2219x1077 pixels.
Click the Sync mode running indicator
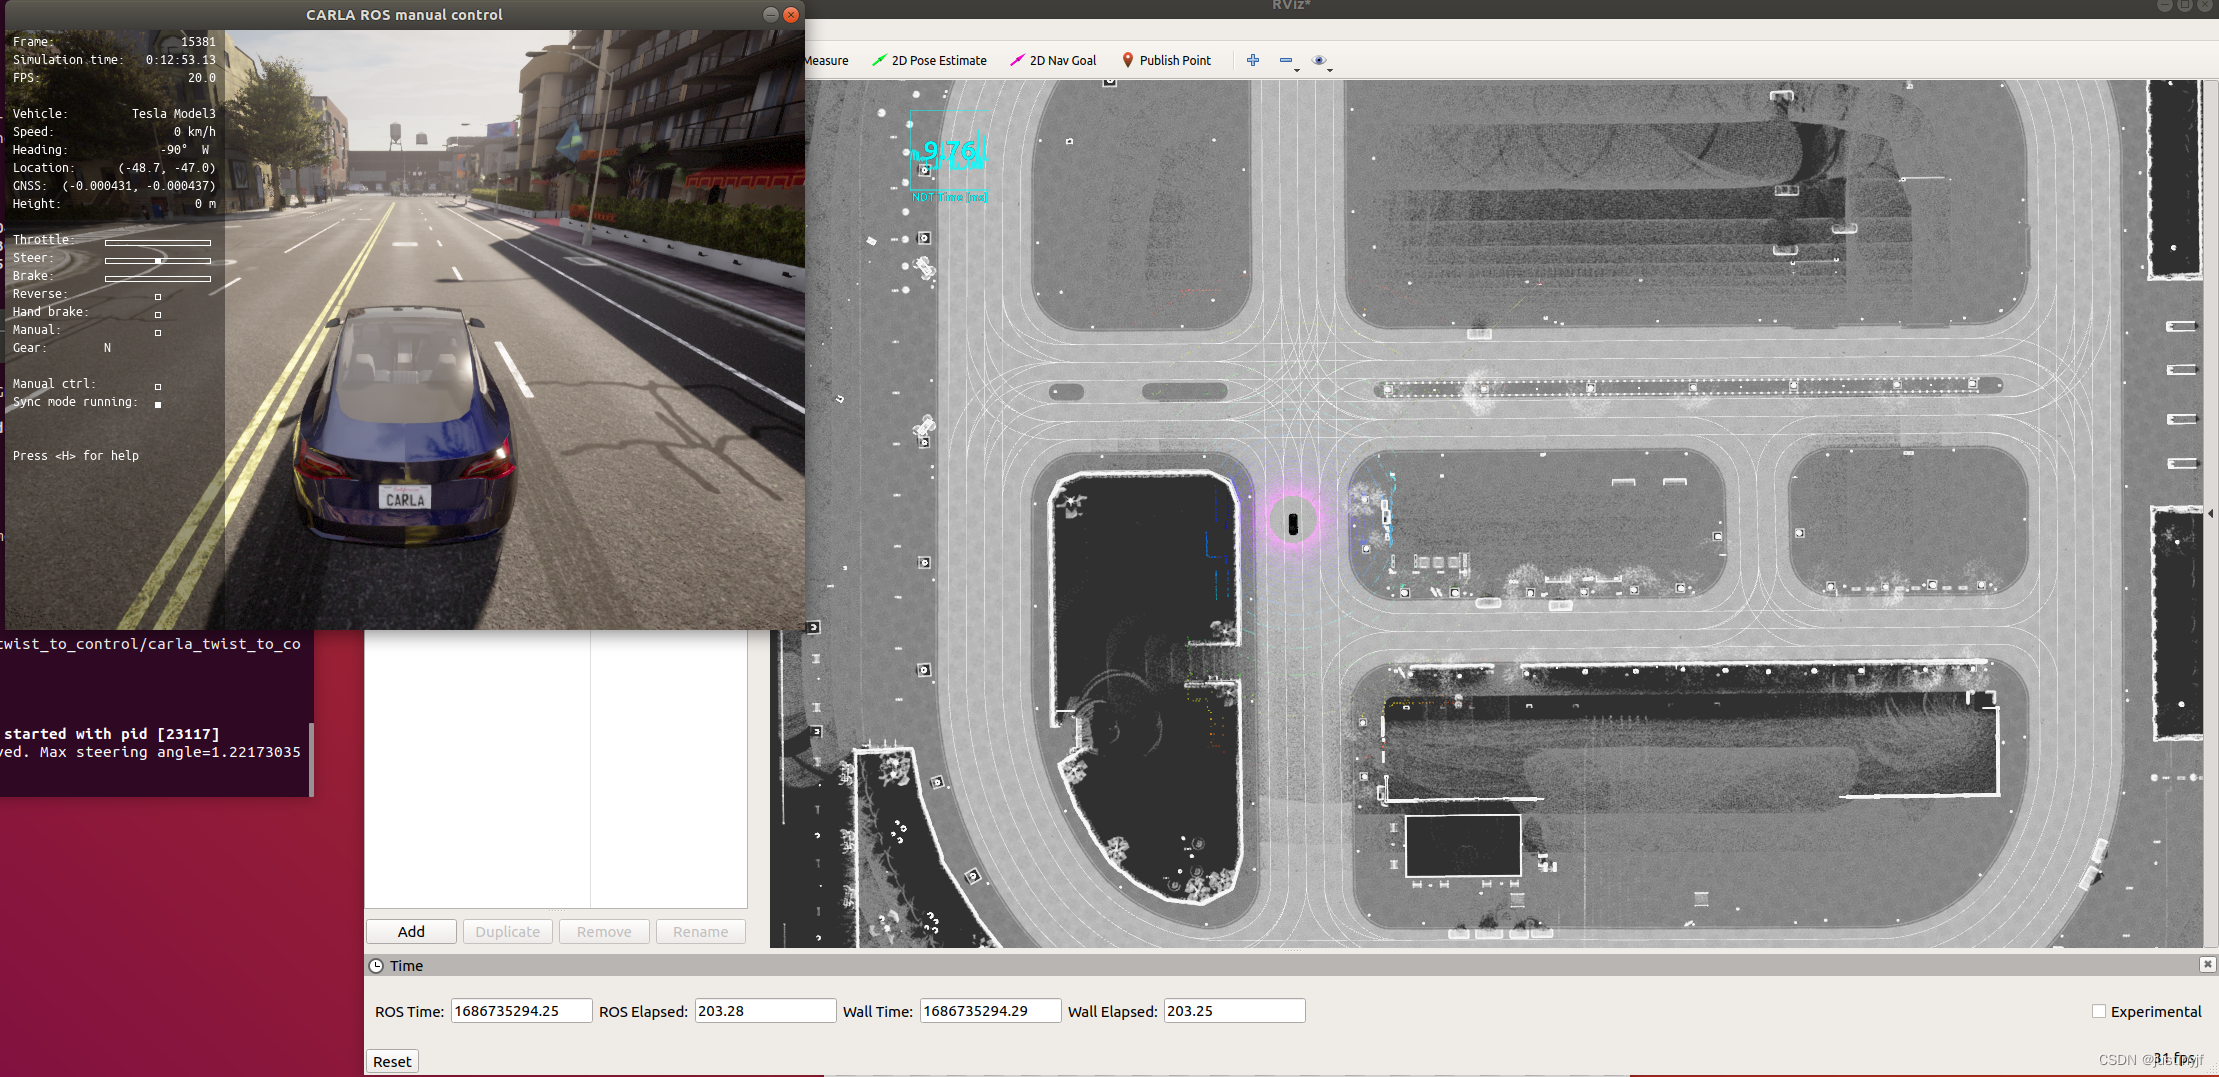158,405
